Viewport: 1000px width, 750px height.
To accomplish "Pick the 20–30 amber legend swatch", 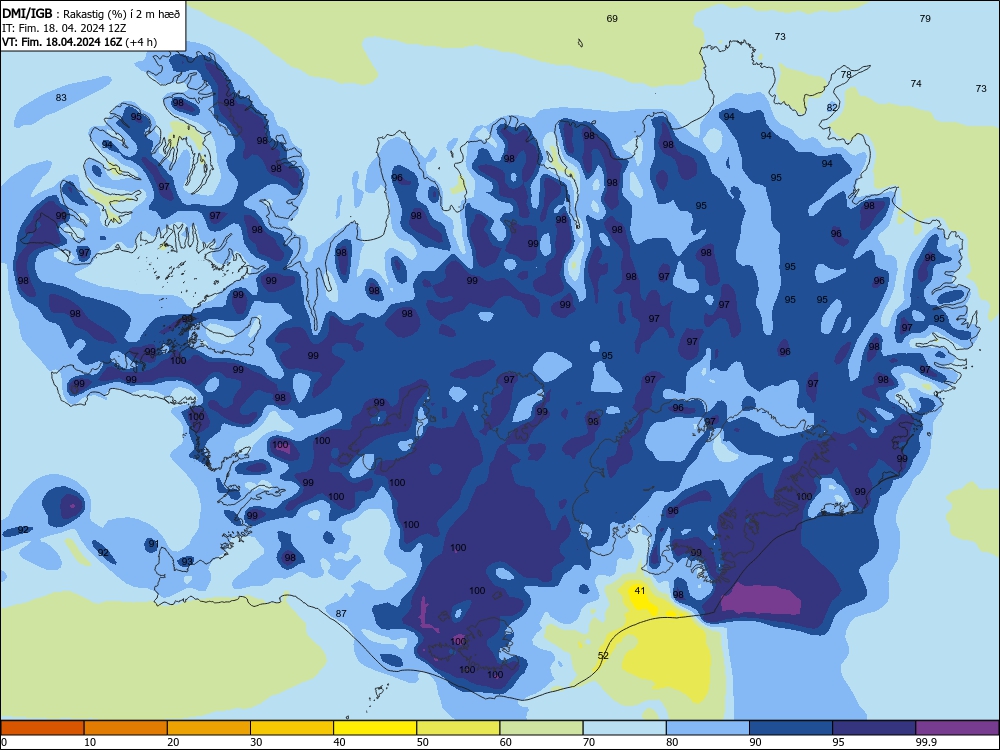I will 209,728.
